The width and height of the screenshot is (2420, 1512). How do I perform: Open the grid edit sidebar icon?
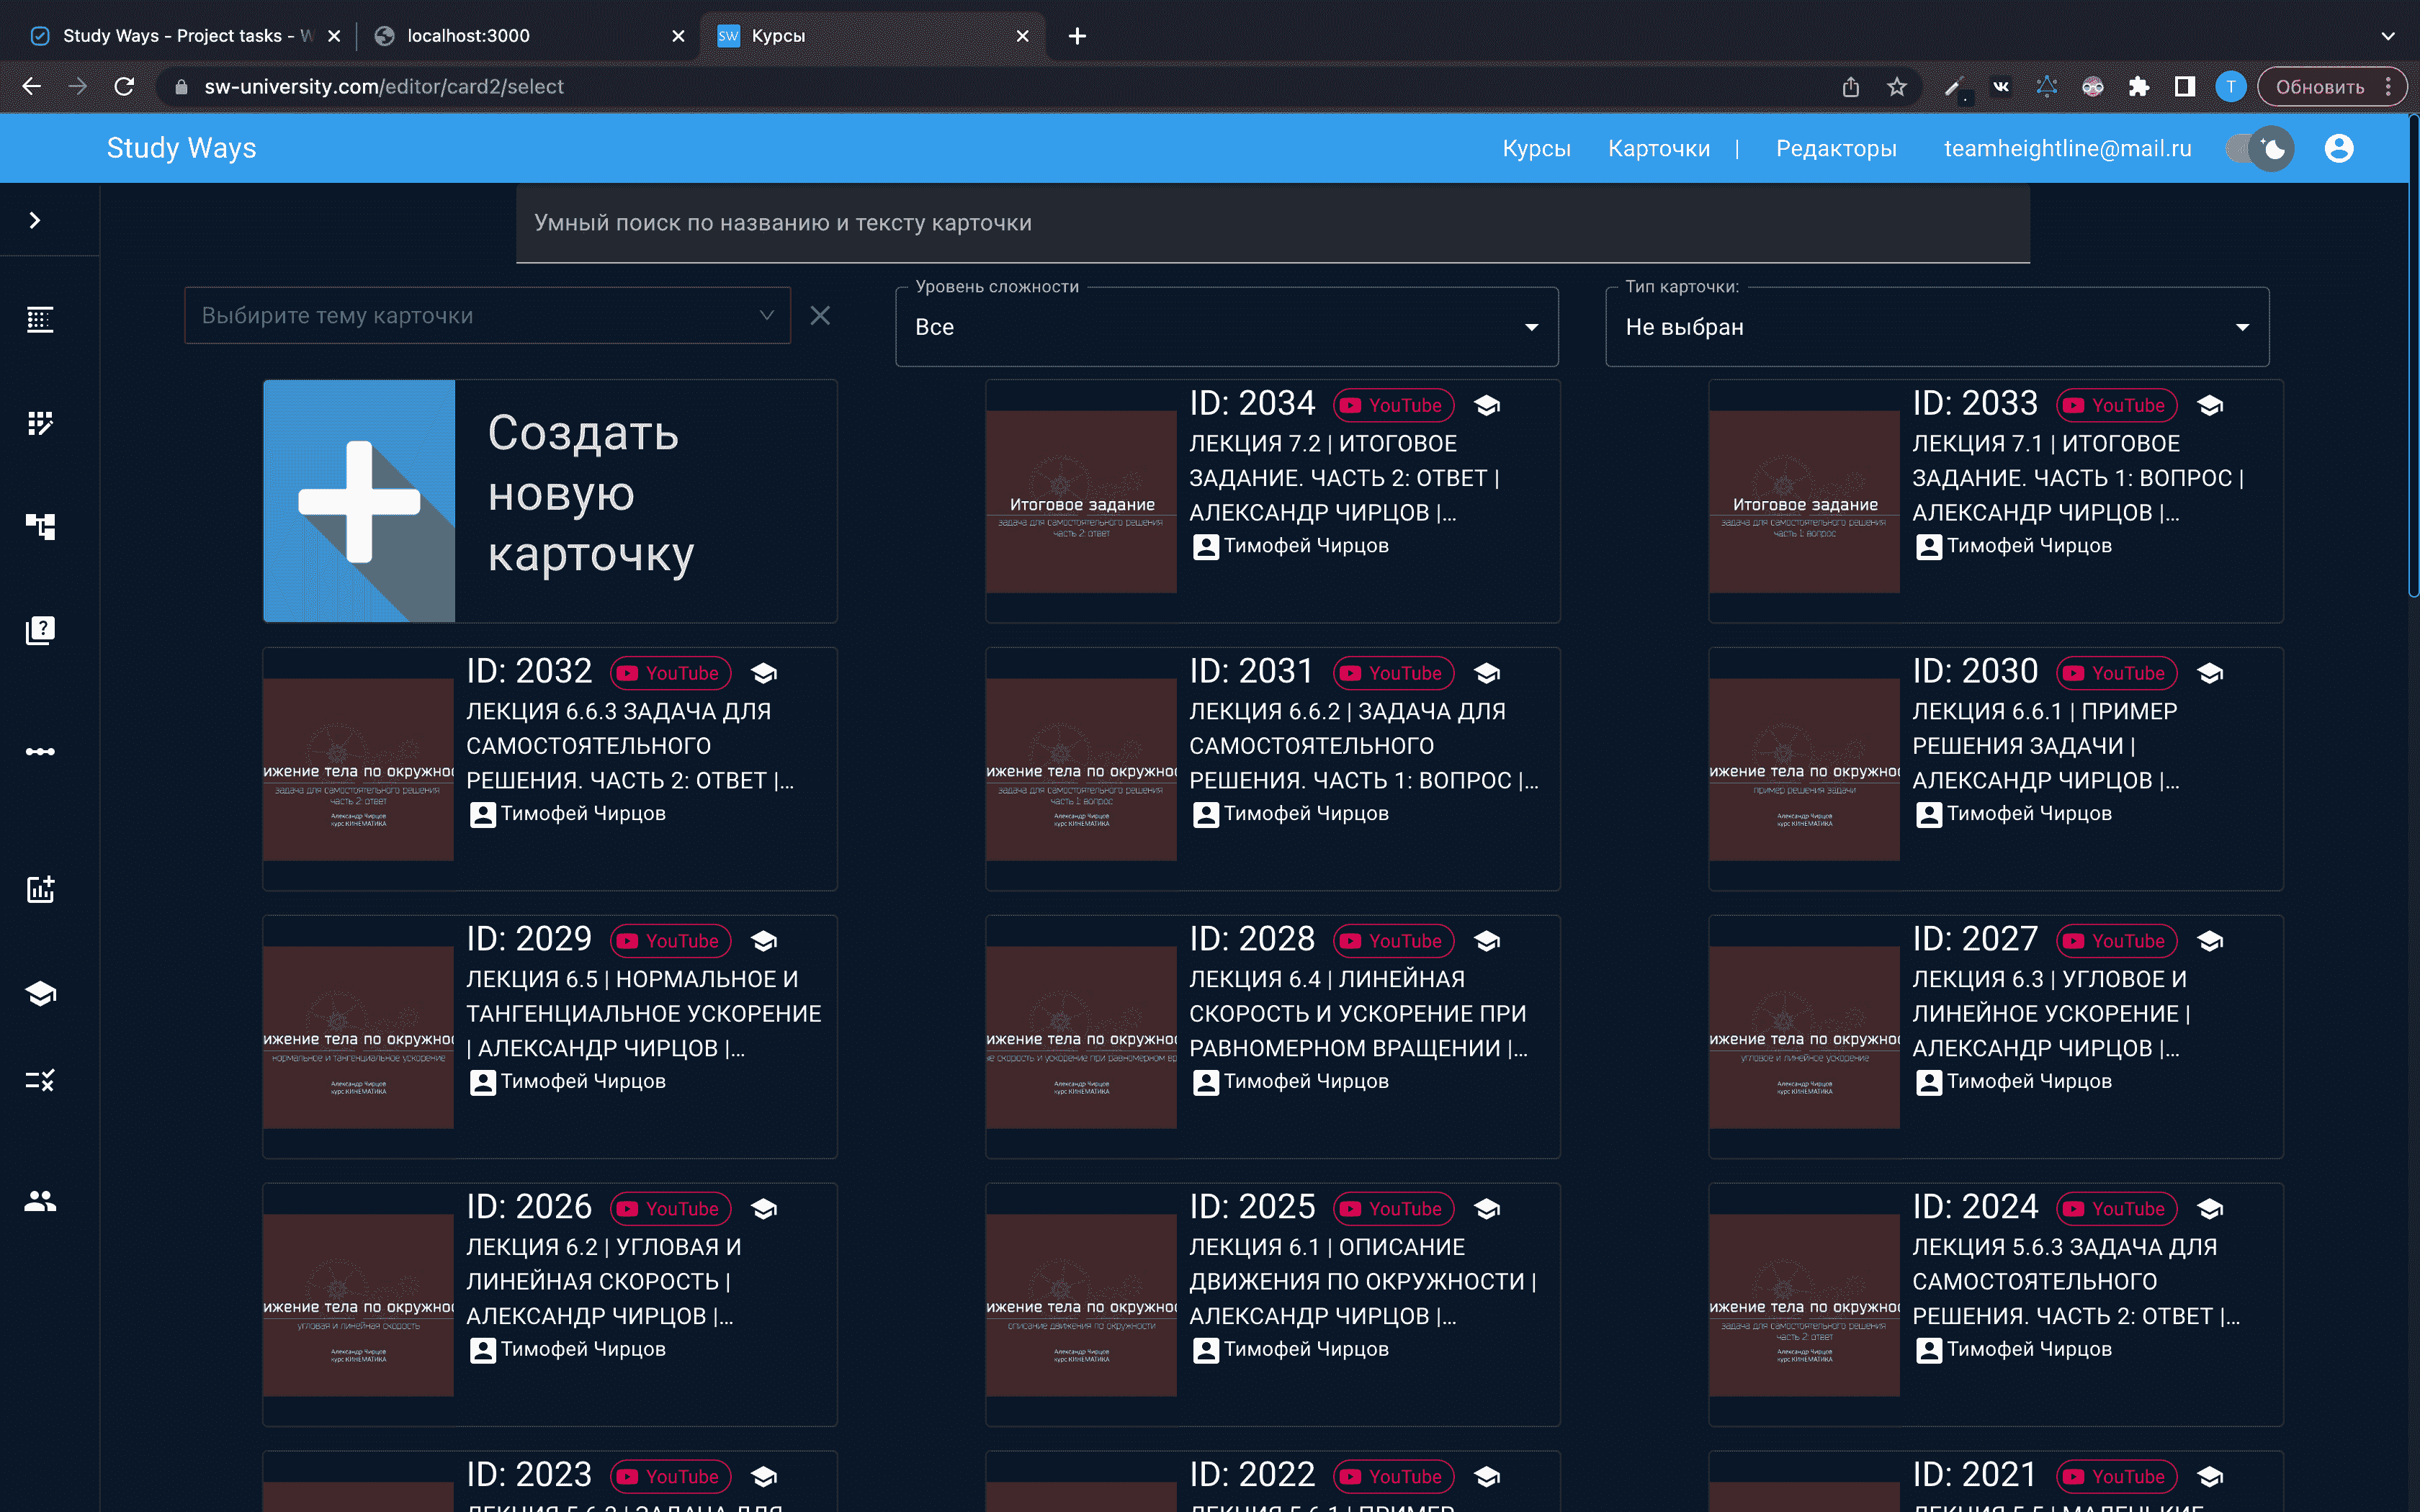(40, 424)
